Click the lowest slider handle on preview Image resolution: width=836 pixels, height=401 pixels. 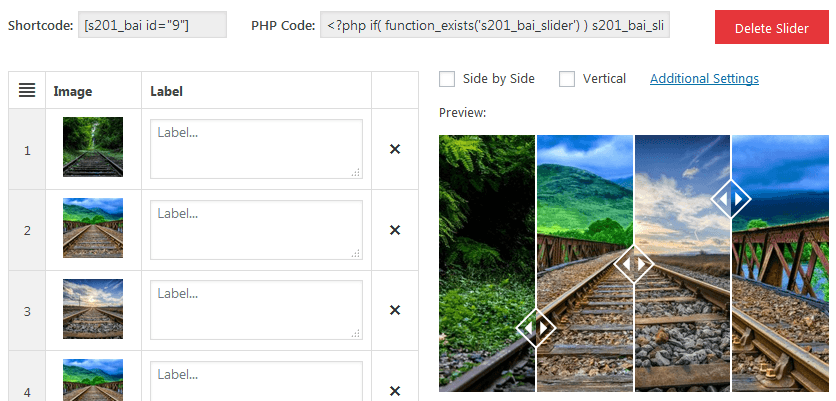point(536,327)
